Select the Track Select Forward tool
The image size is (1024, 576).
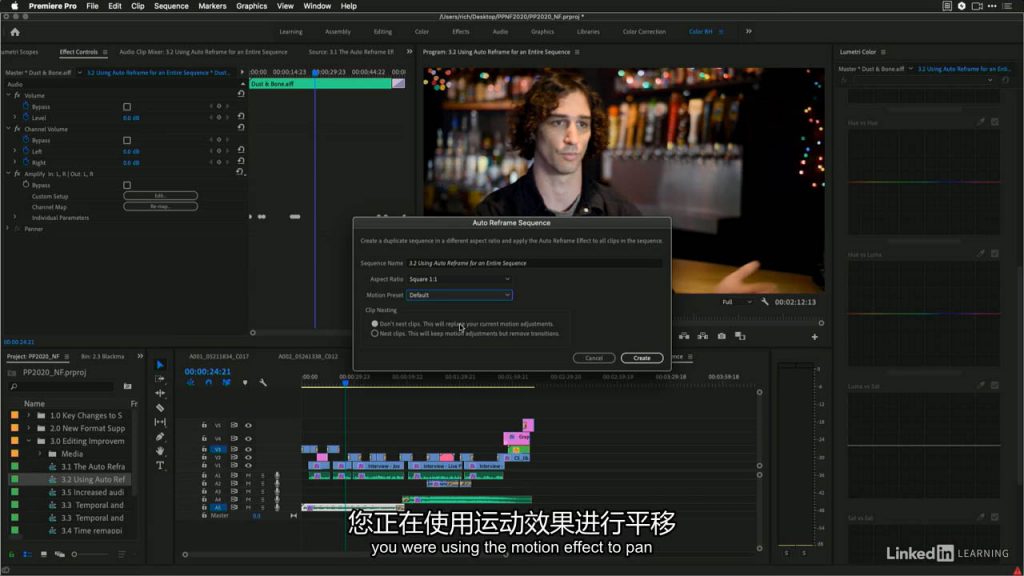click(160, 379)
